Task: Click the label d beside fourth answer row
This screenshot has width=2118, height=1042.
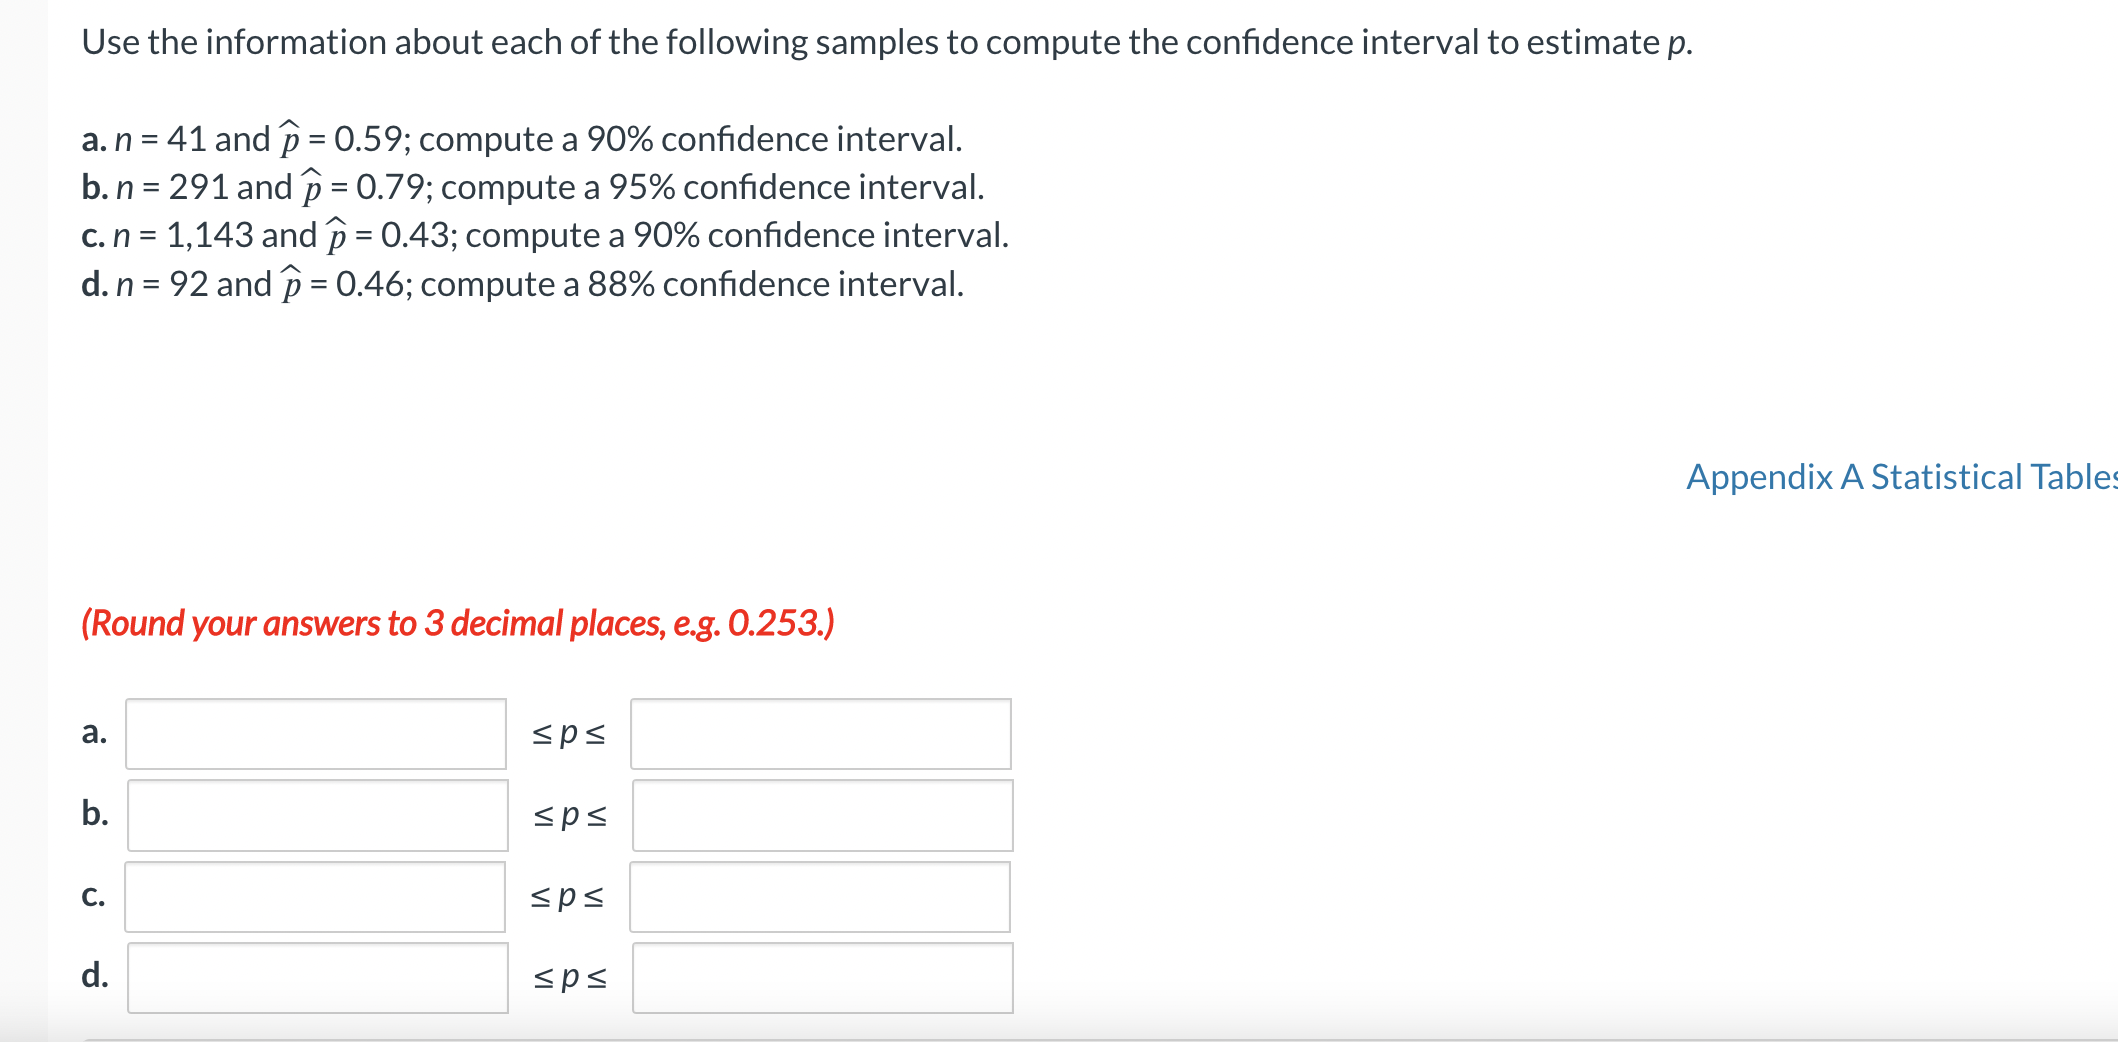Action: click(x=94, y=977)
